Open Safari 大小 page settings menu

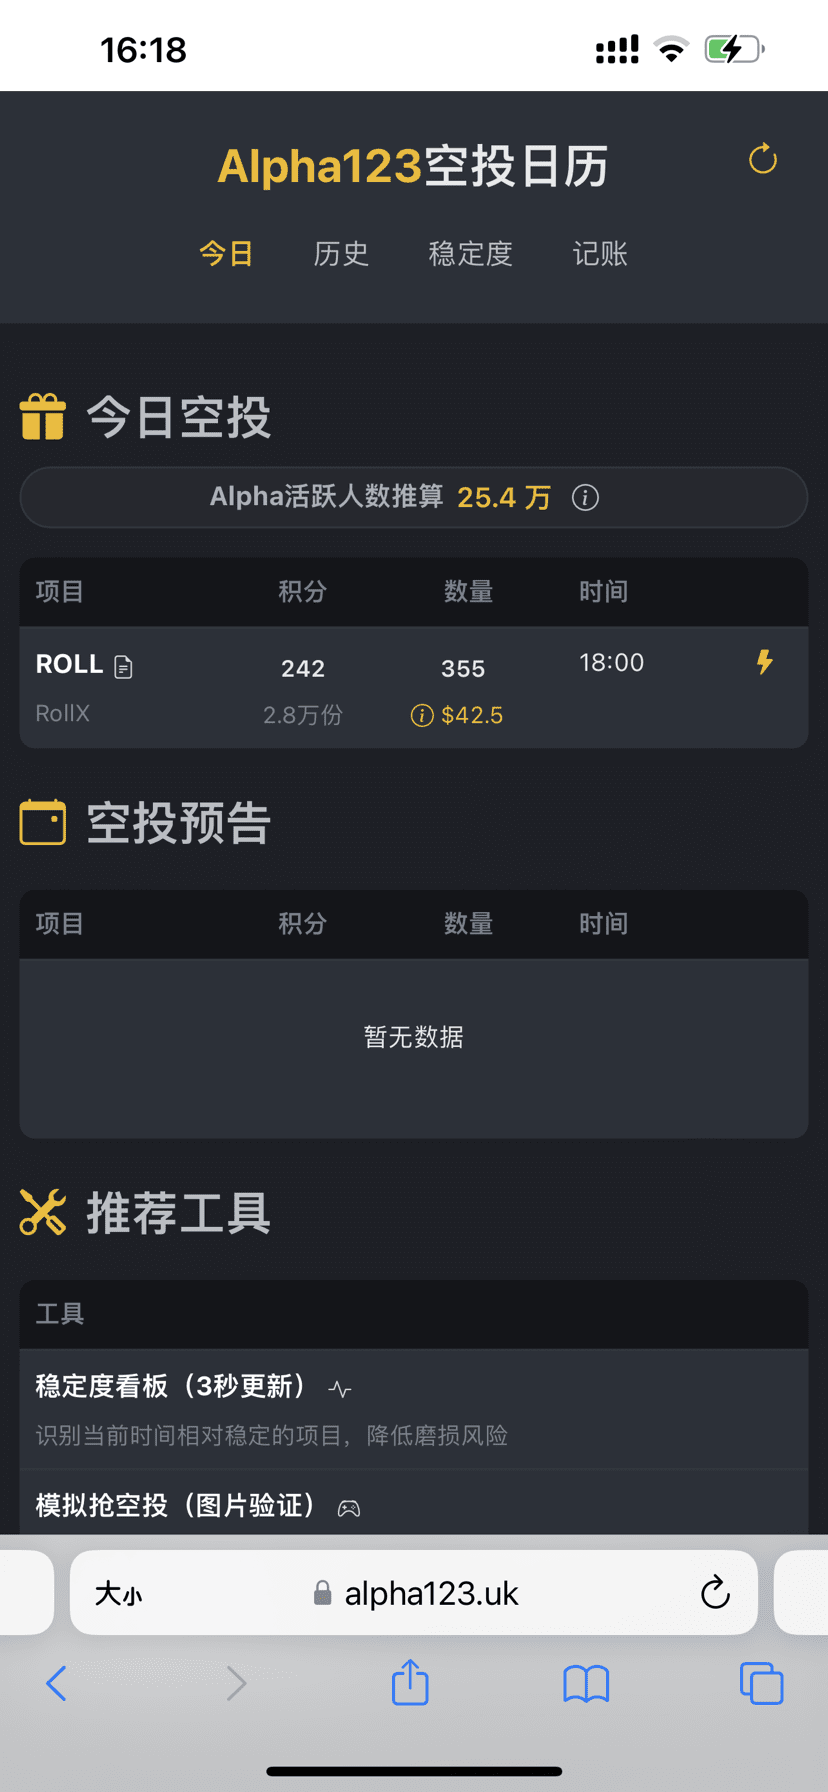tap(118, 1593)
